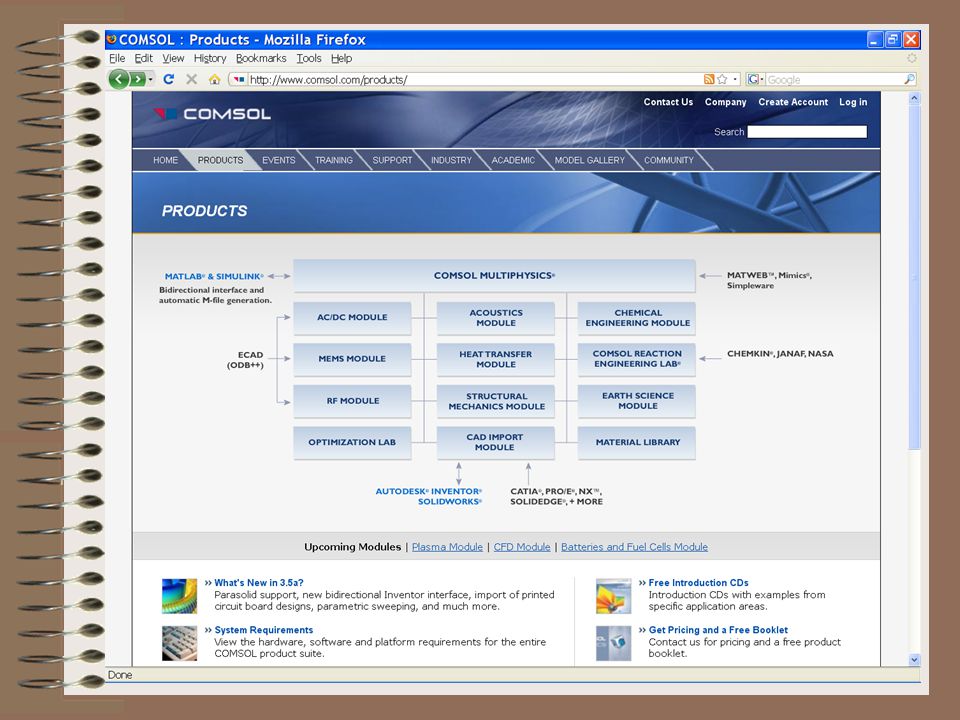Open the Company link
Viewport: 960px width, 720px height.
(x=726, y=102)
